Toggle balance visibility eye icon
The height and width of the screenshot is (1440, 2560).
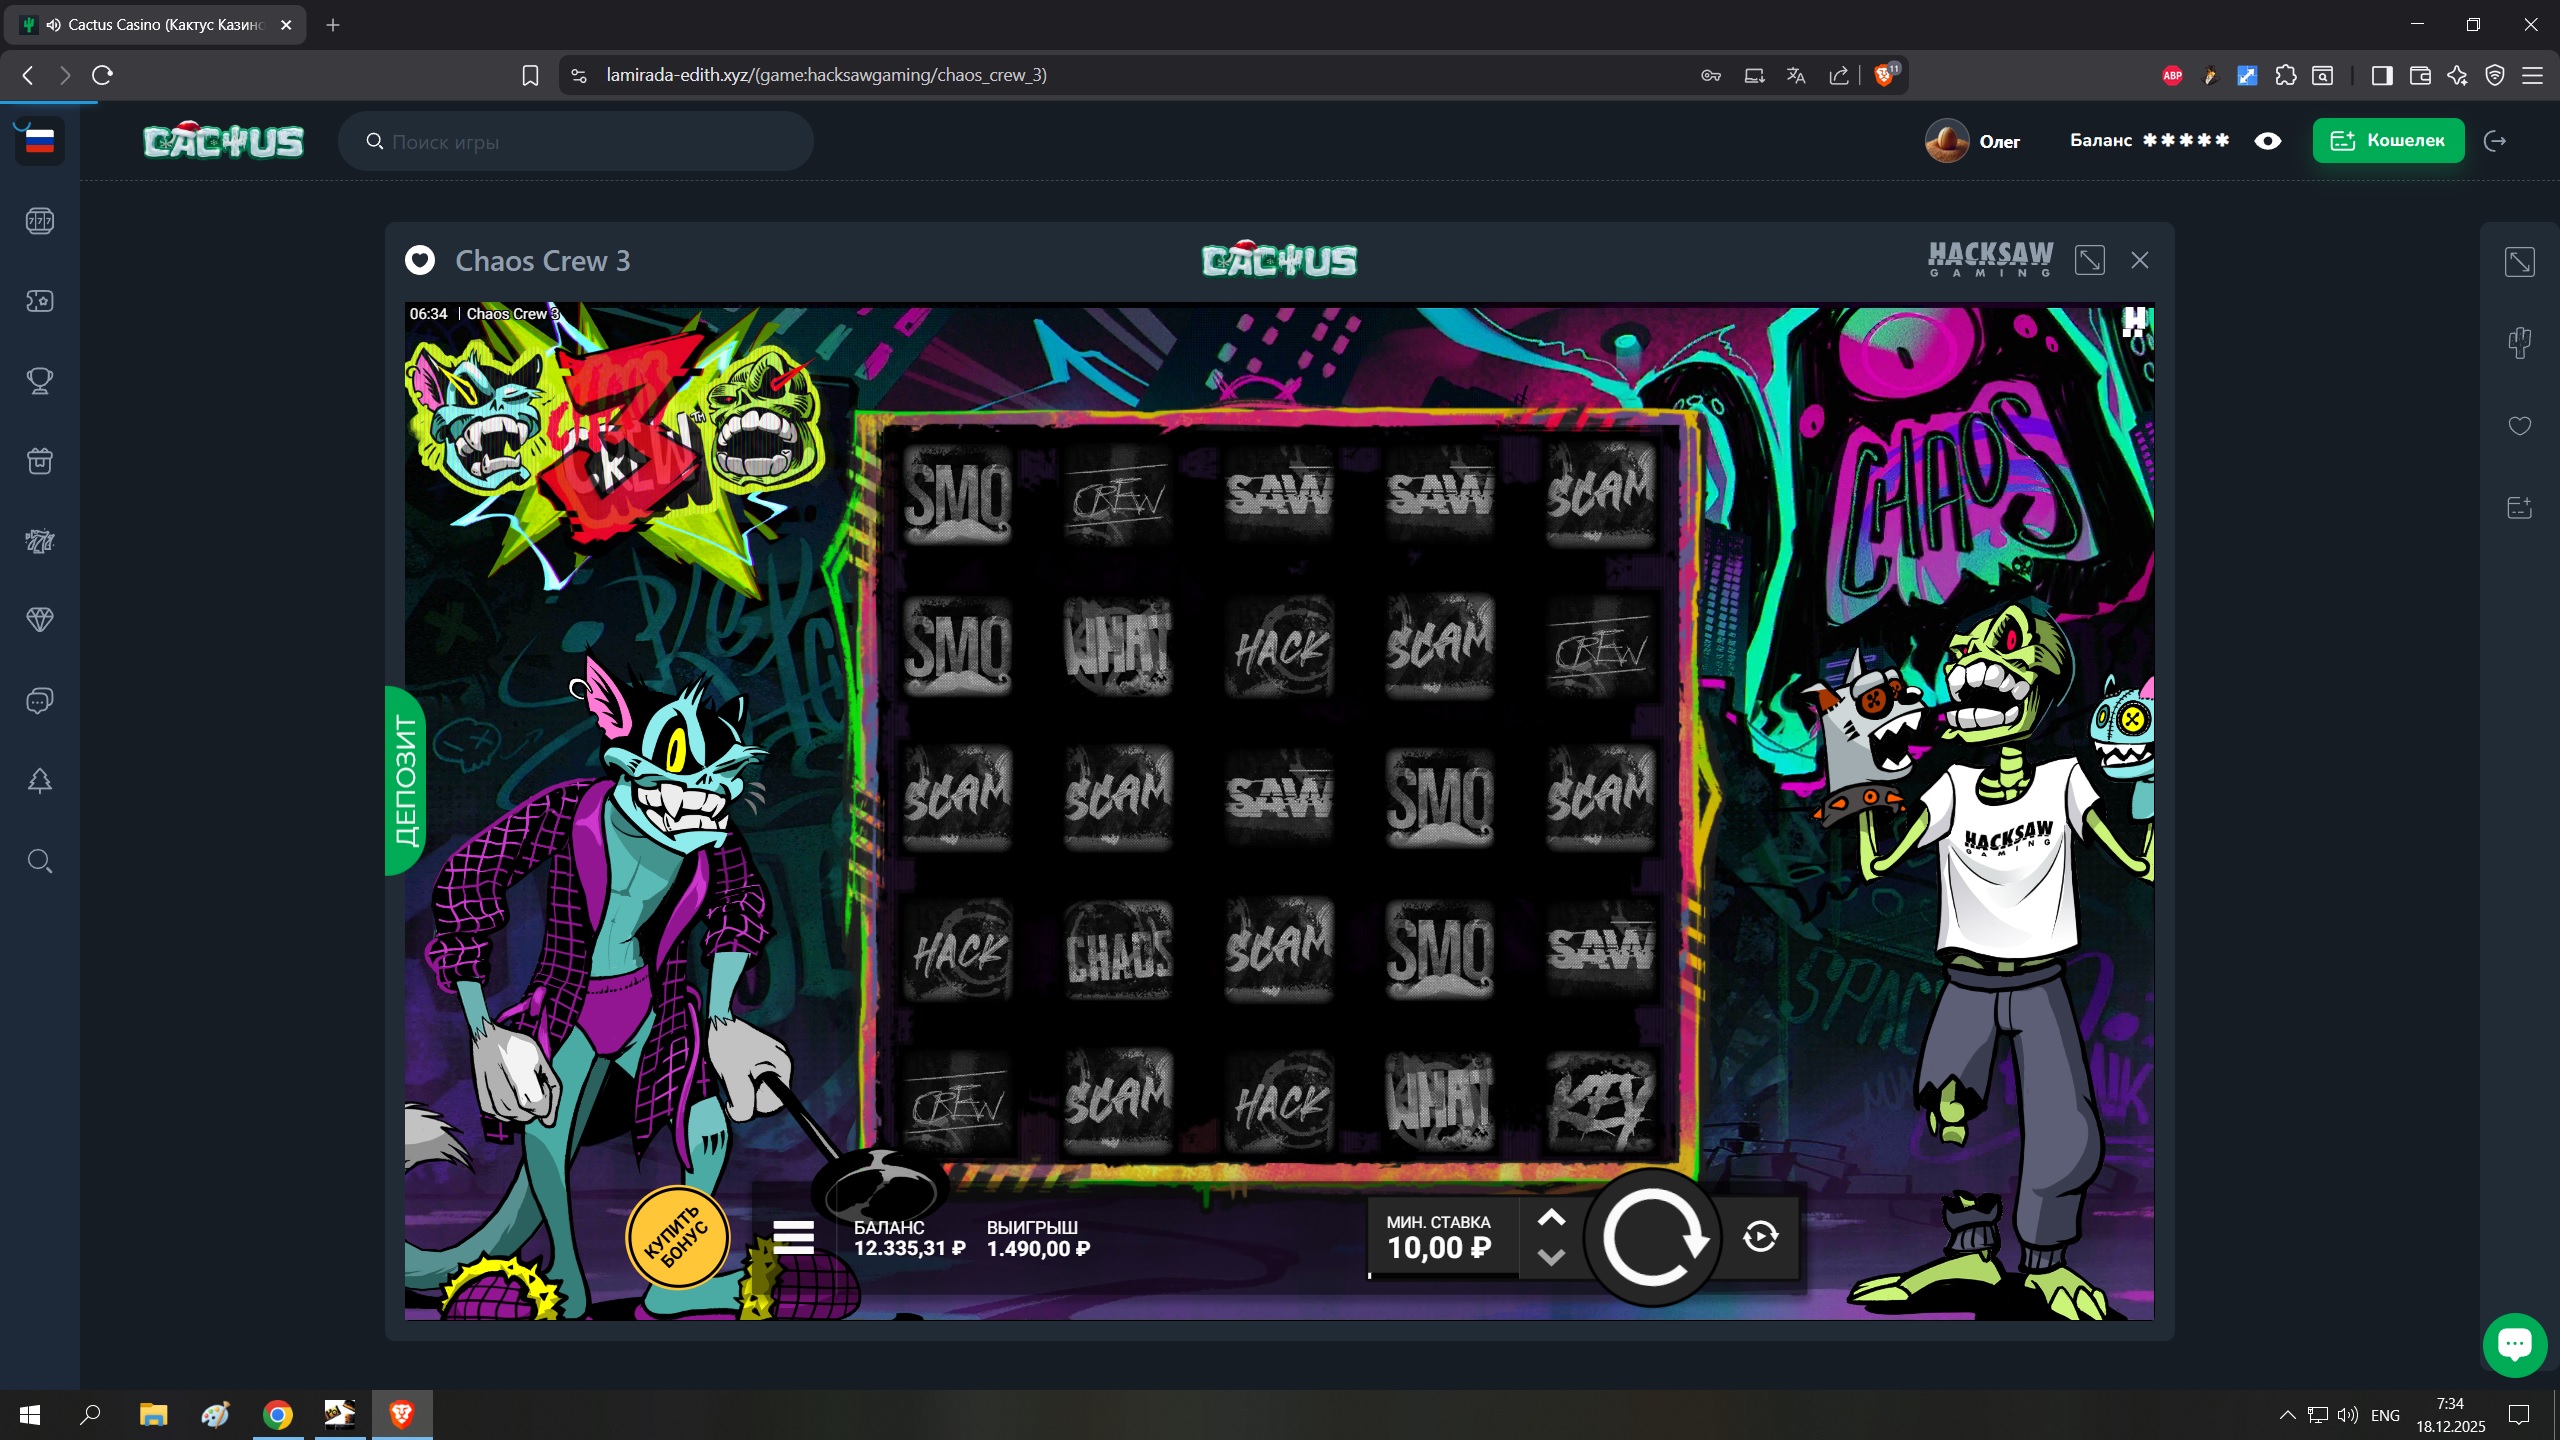tap(2268, 141)
